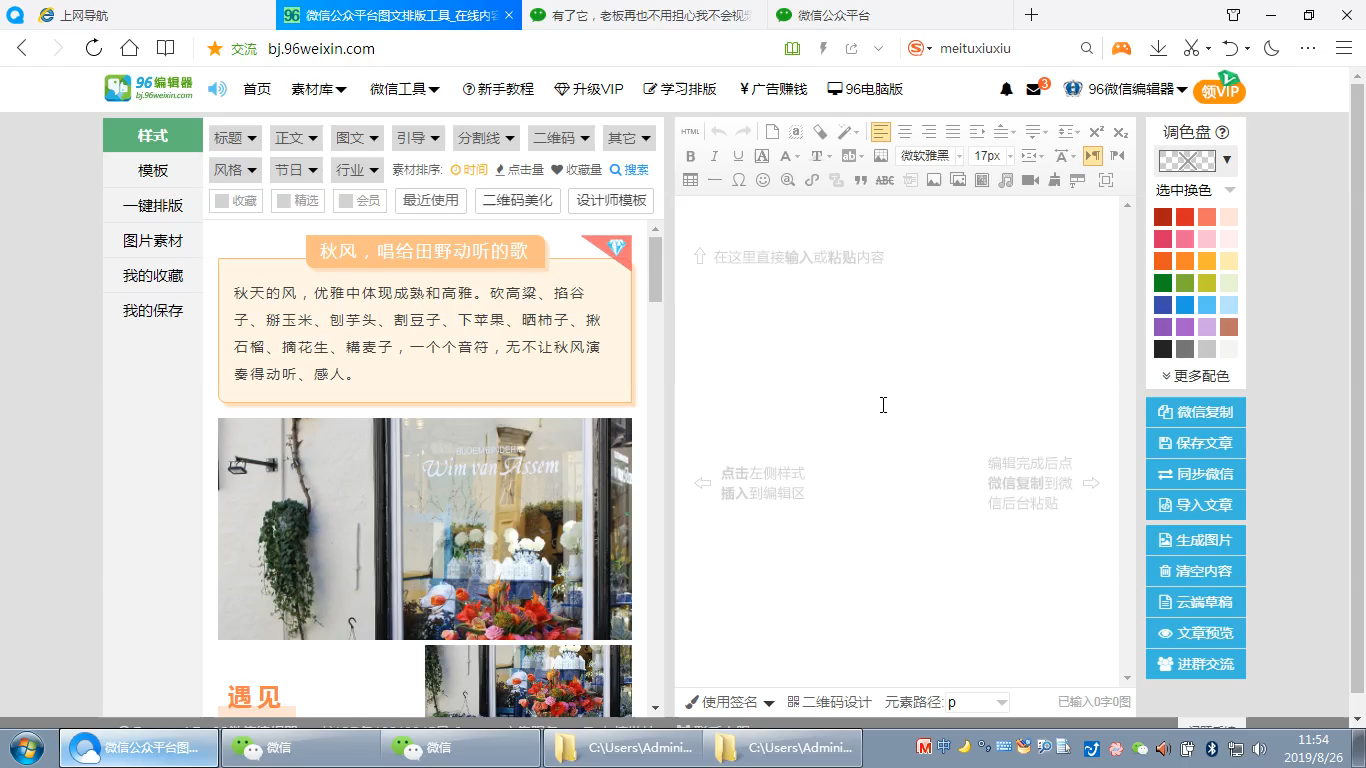Select the dark red color swatch
Viewport: 1366px width, 768px height.
click(x=1162, y=216)
